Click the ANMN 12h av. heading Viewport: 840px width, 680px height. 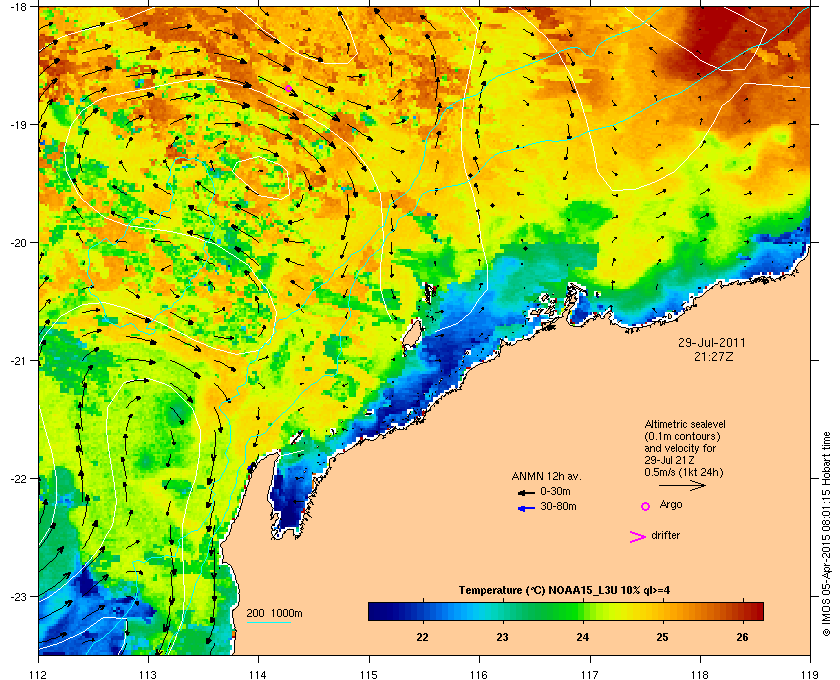546,476
